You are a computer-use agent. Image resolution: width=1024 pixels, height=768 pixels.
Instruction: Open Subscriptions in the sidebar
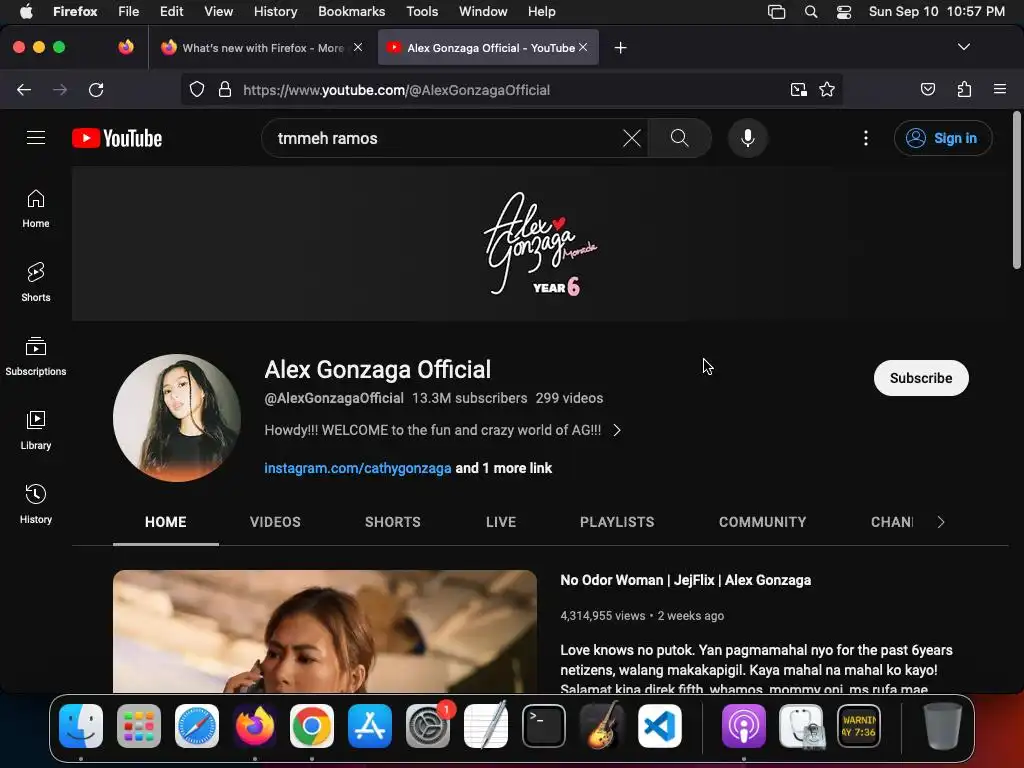(36, 357)
